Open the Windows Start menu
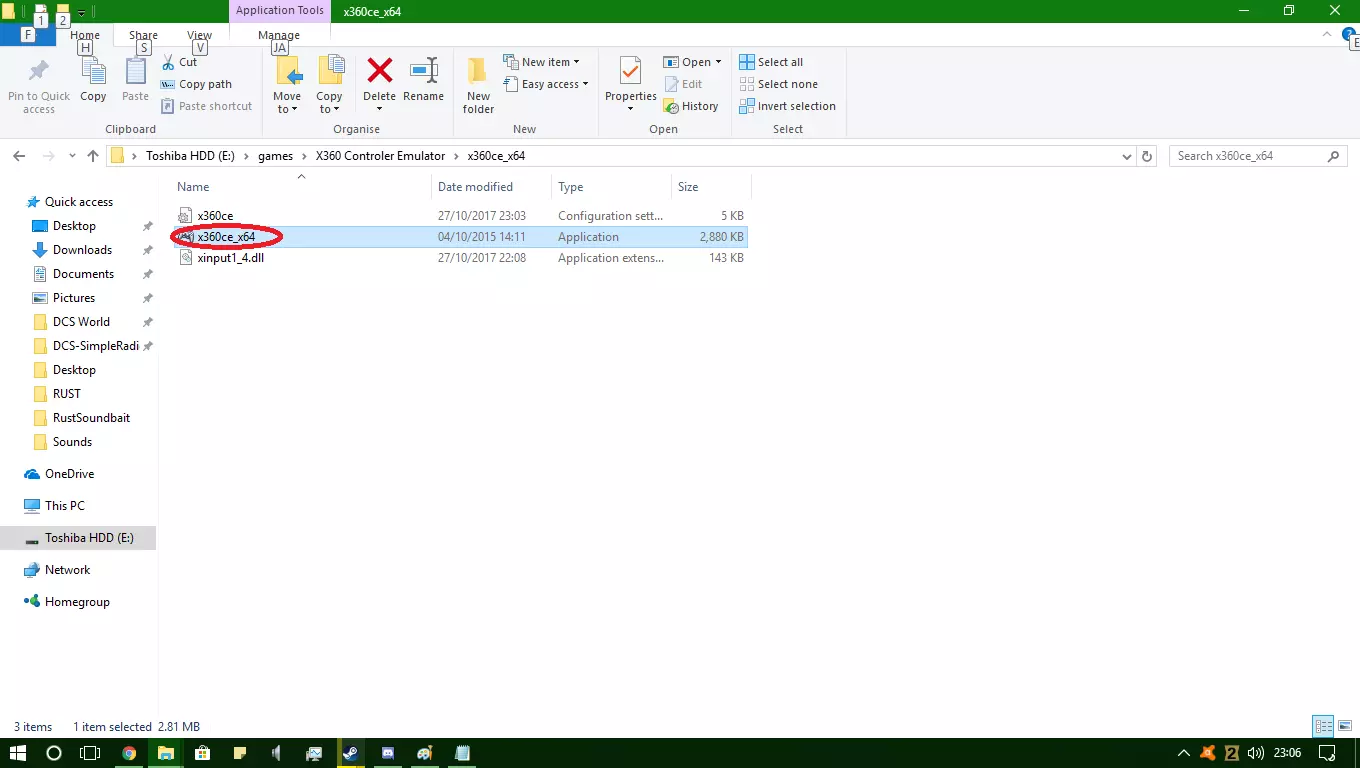1360x768 pixels. click(18, 753)
